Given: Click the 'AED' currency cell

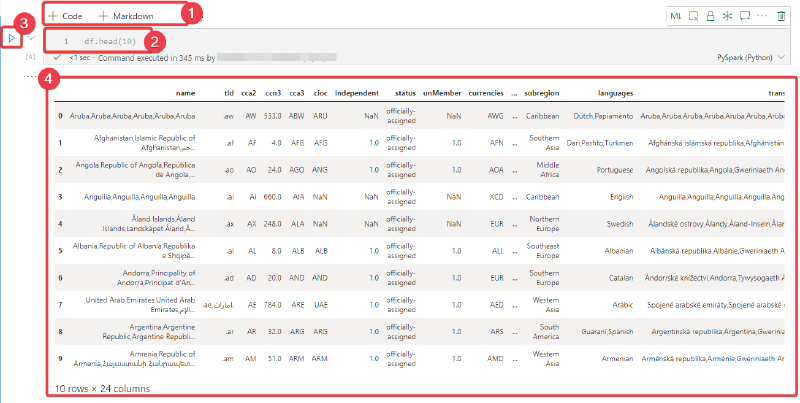Looking at the screenshot, I should coord(495,305).
